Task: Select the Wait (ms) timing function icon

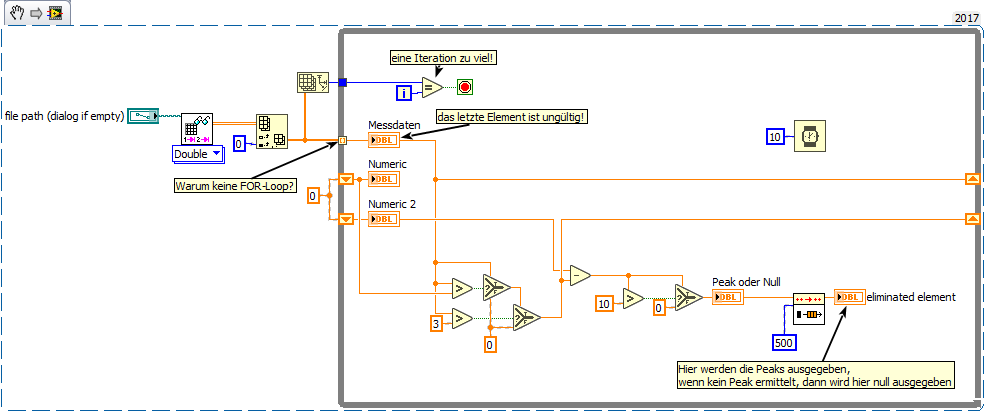Action: coord(810,136)
